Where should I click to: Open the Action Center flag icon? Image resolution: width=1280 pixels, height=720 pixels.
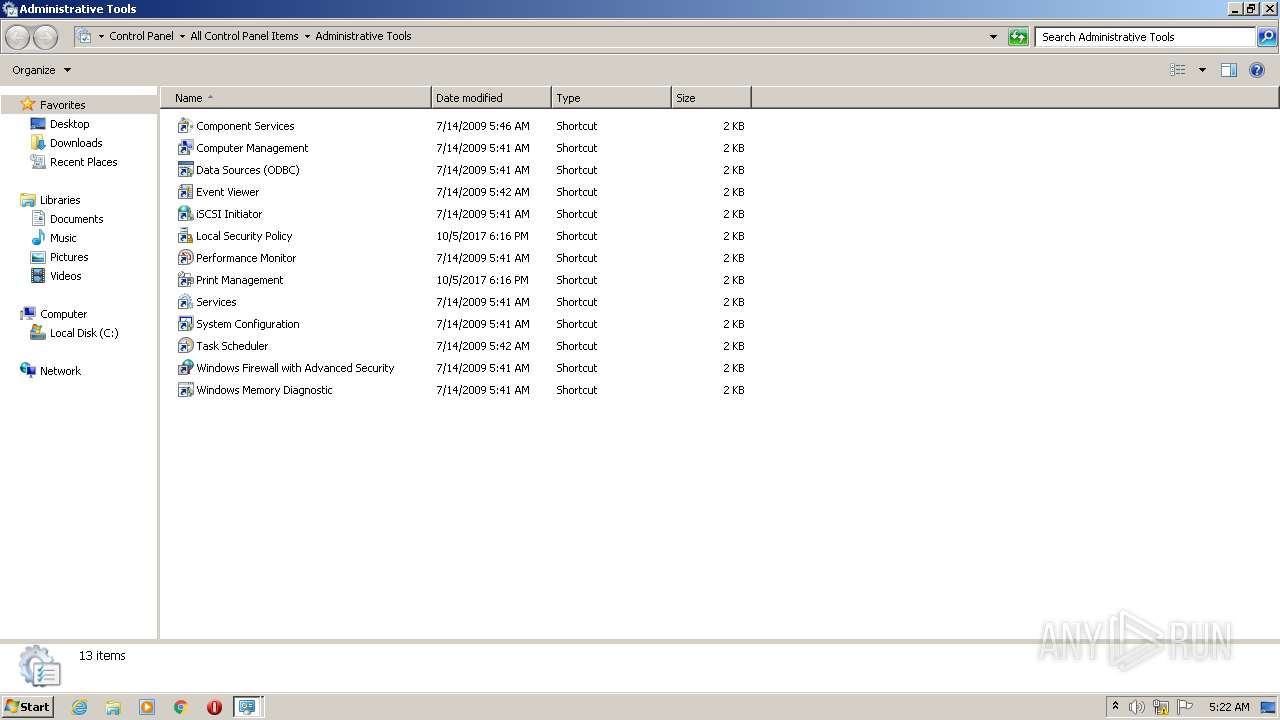click(x=1185, y=707)
